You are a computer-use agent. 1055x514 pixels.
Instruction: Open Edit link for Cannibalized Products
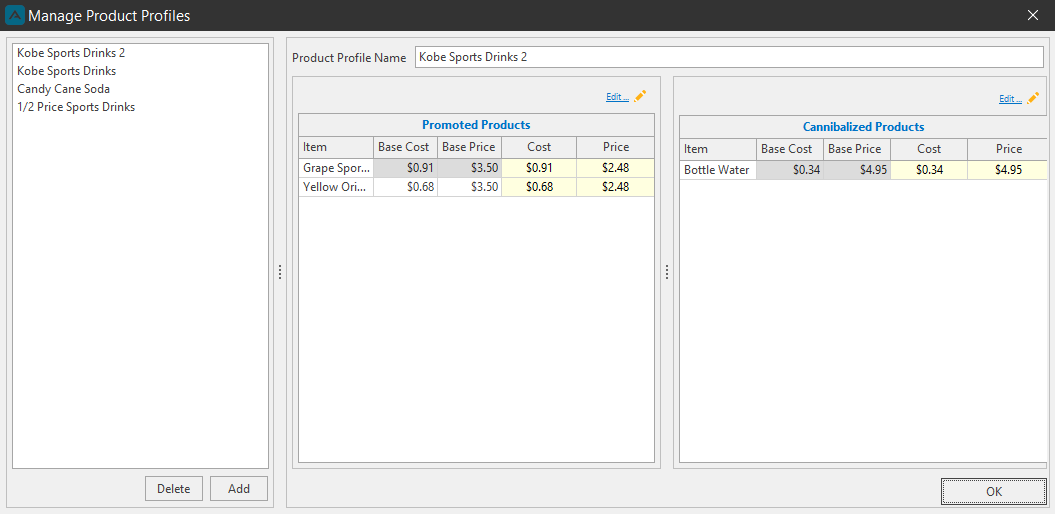(1010, 99)
